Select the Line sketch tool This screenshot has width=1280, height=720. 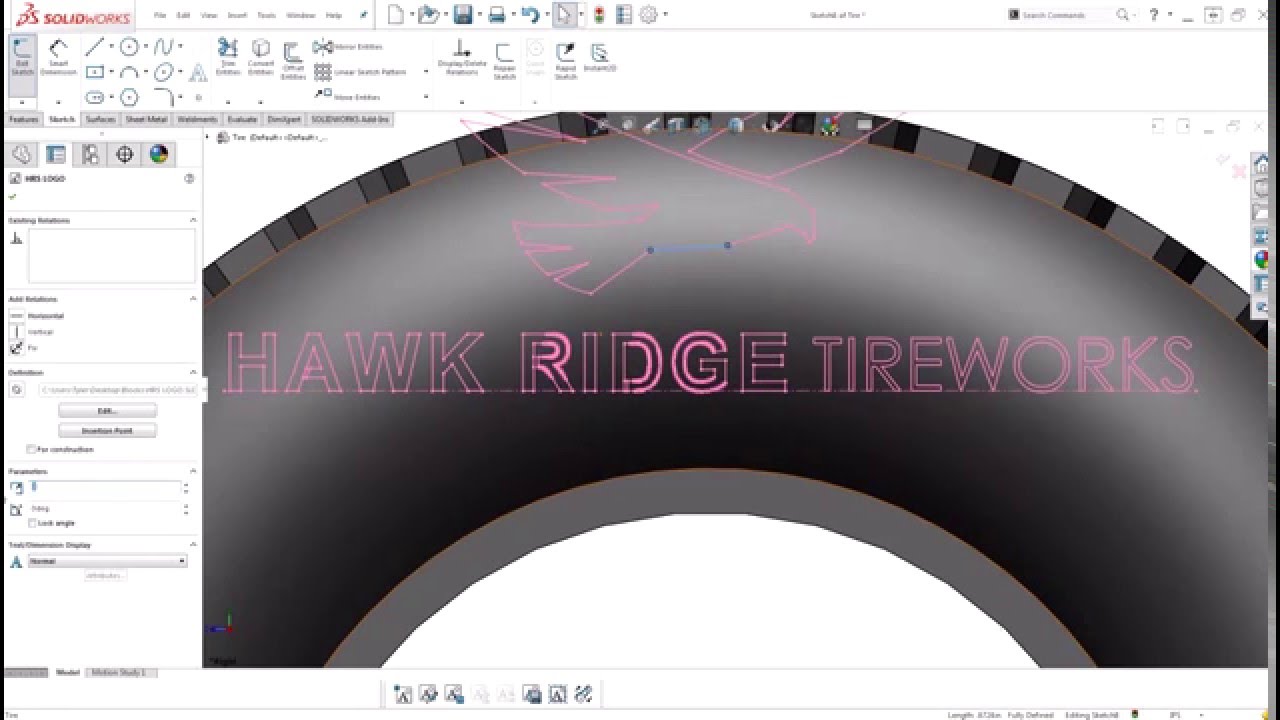[94, 47]
